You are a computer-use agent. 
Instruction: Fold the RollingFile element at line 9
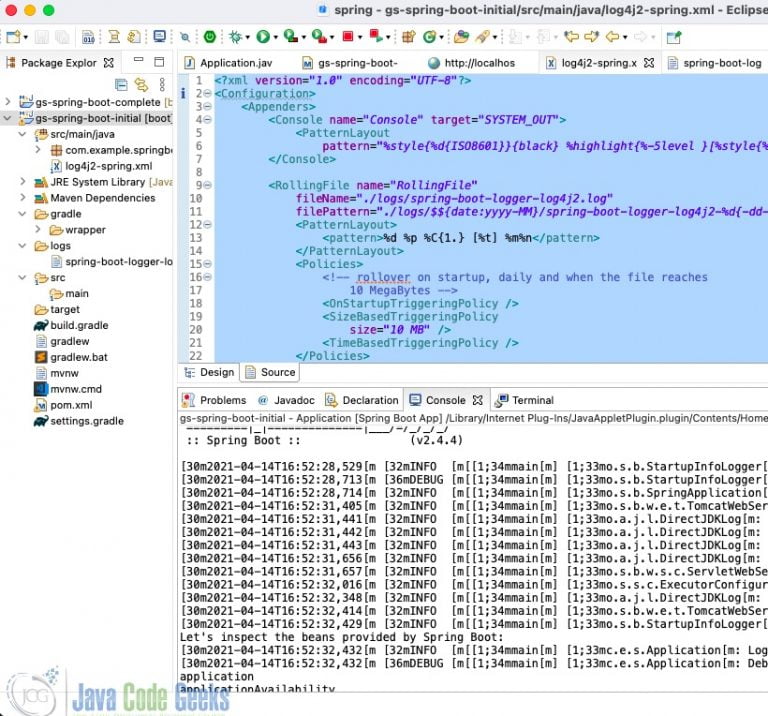tap(208, 185)
